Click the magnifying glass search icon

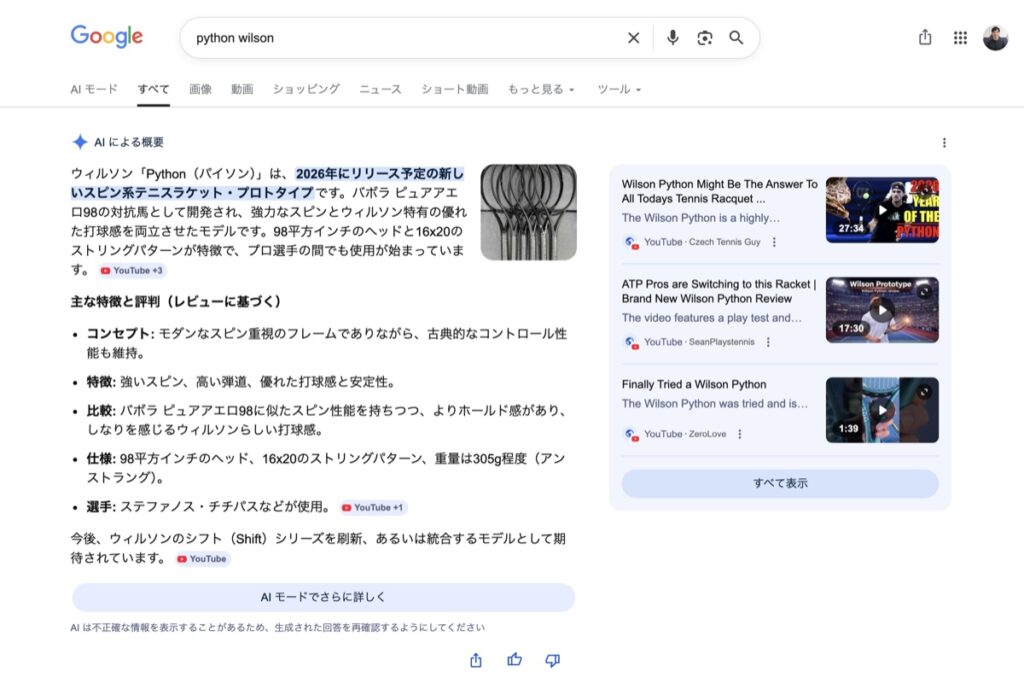736,38
